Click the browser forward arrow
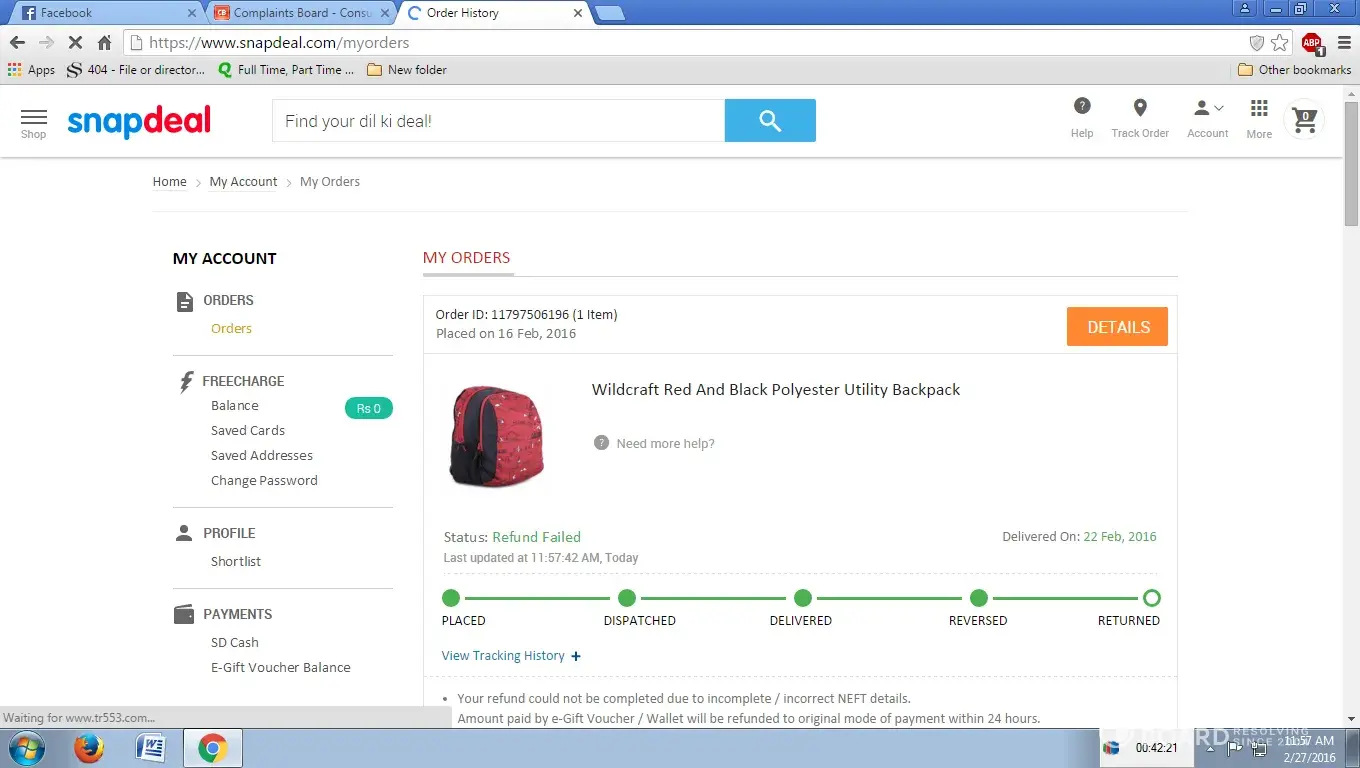This screenshot has width=1360, height=768. [46, 43]
